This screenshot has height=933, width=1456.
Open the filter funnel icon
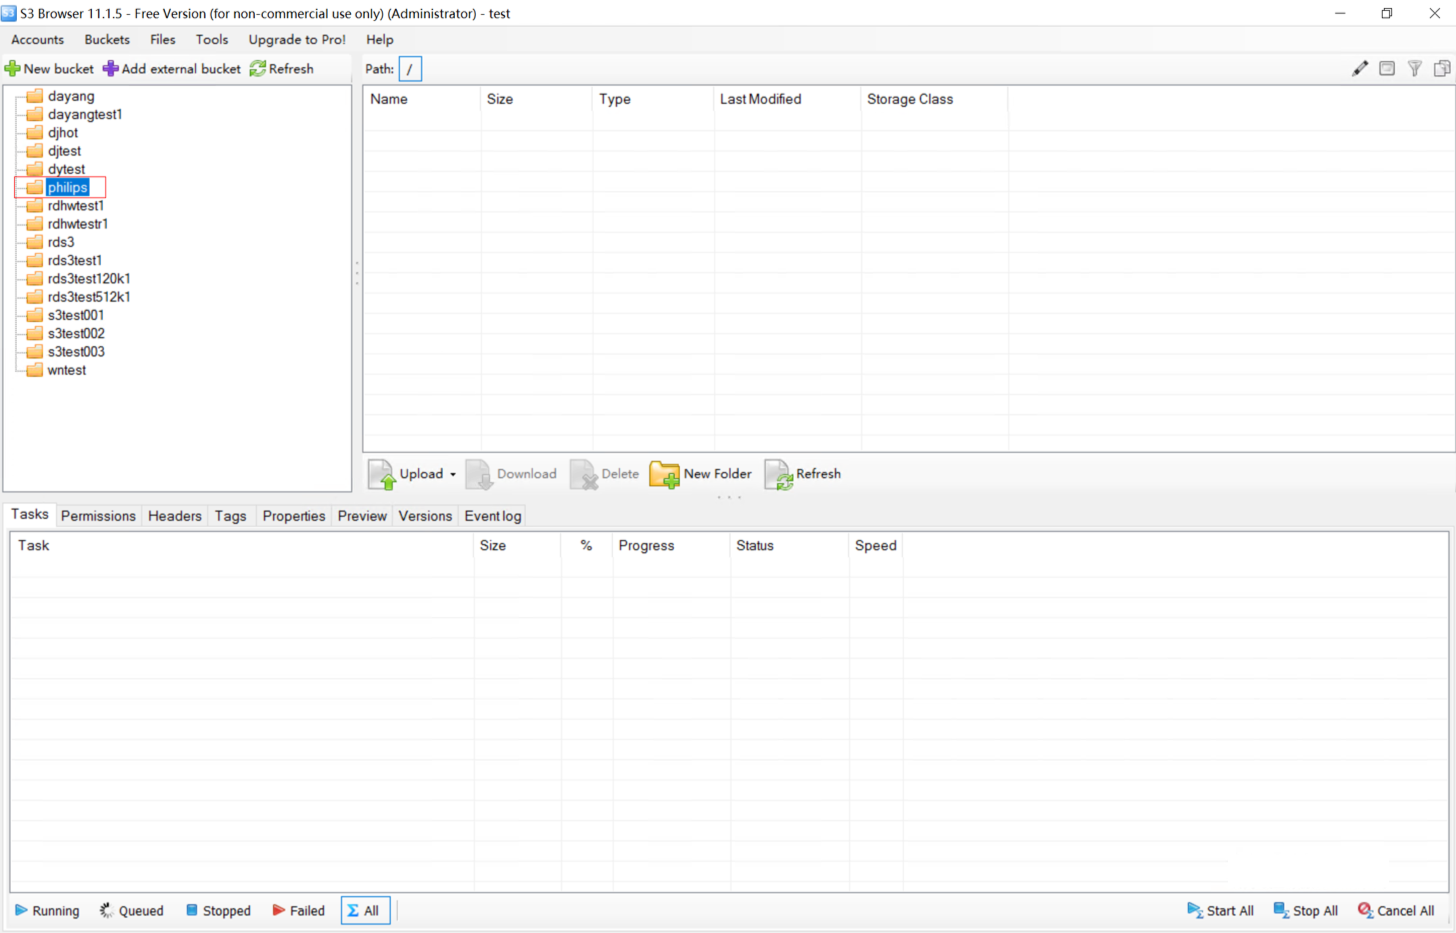tap(1415, 69)
